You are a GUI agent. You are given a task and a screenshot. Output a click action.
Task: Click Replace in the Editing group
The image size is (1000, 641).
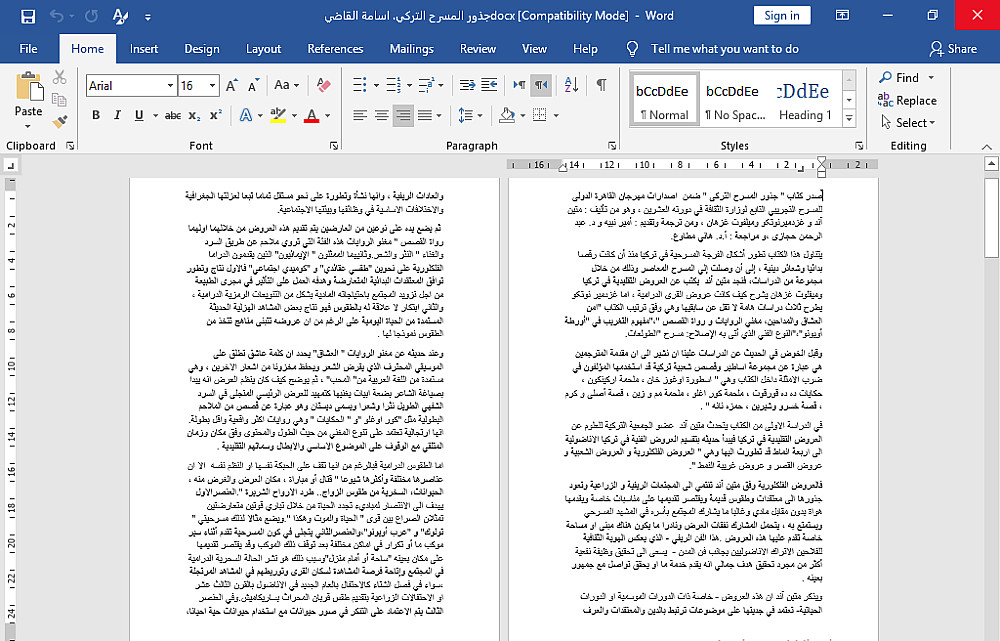click(908, 100)
